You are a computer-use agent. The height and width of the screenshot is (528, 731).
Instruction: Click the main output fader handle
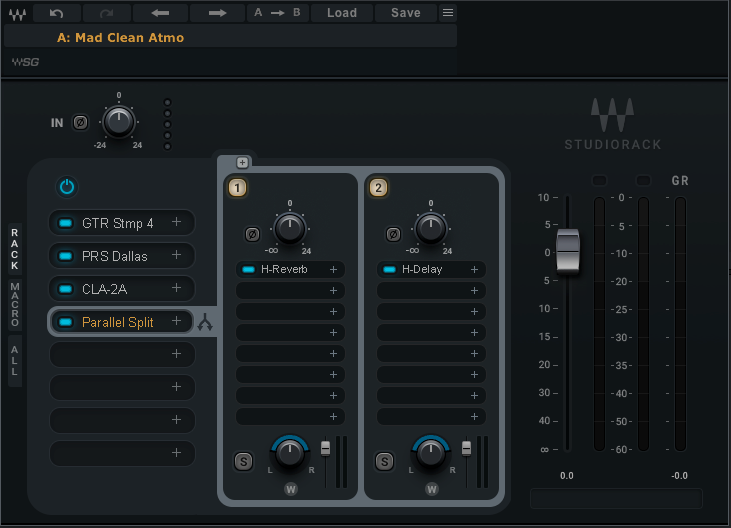click(x=568, y=250)
